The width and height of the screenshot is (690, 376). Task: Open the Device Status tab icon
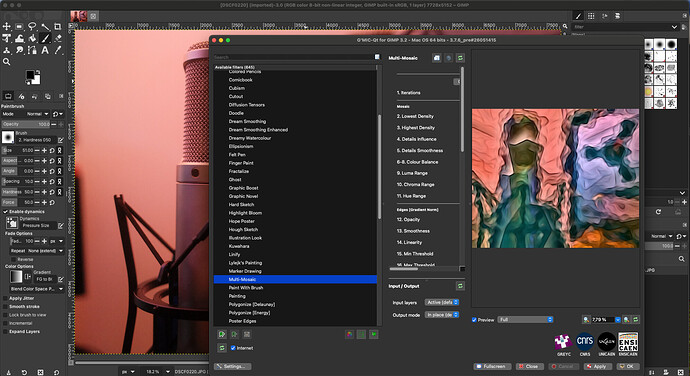coord(21,96)
